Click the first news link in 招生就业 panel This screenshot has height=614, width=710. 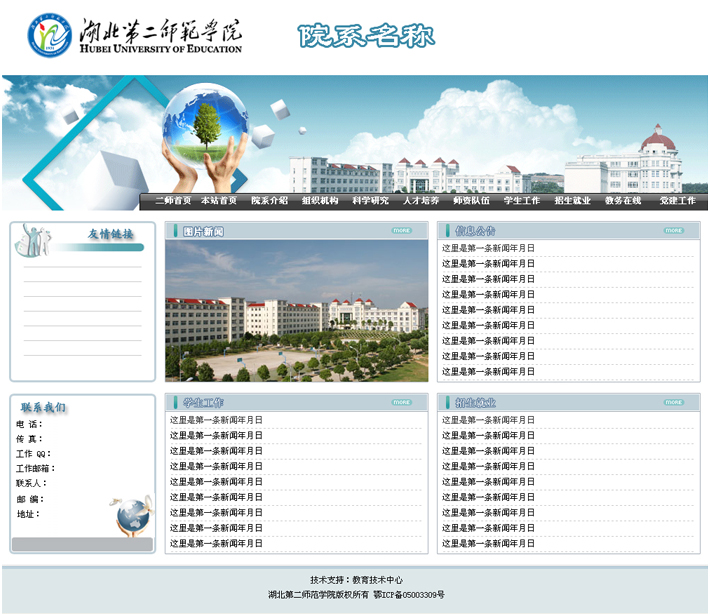coord(488,420)
